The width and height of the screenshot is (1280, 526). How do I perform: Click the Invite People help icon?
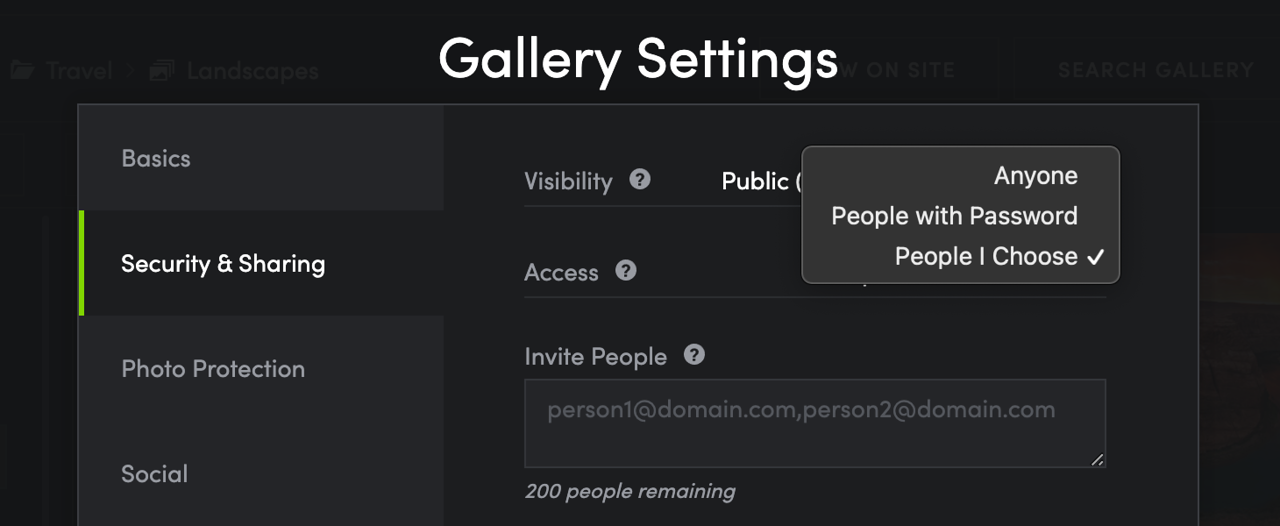point(694,355)
